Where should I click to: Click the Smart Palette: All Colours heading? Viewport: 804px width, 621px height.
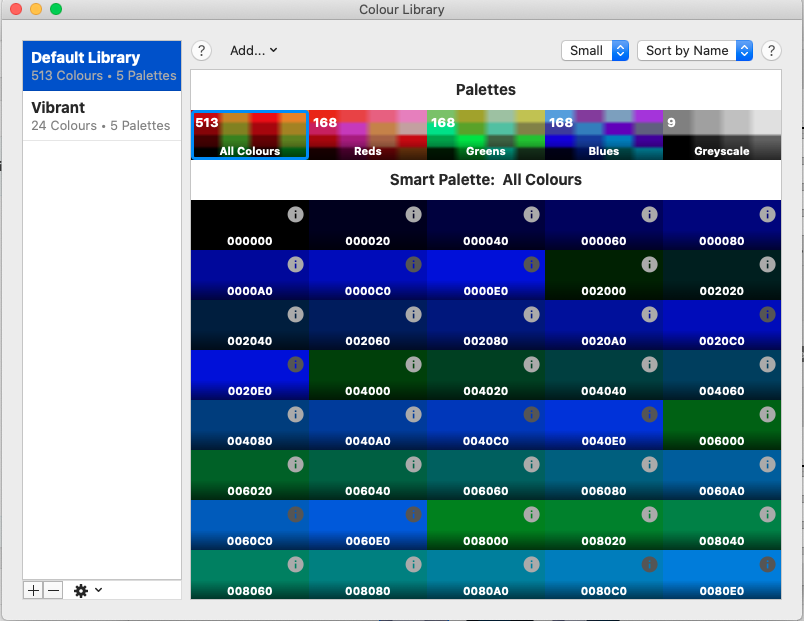click(486, 179)
